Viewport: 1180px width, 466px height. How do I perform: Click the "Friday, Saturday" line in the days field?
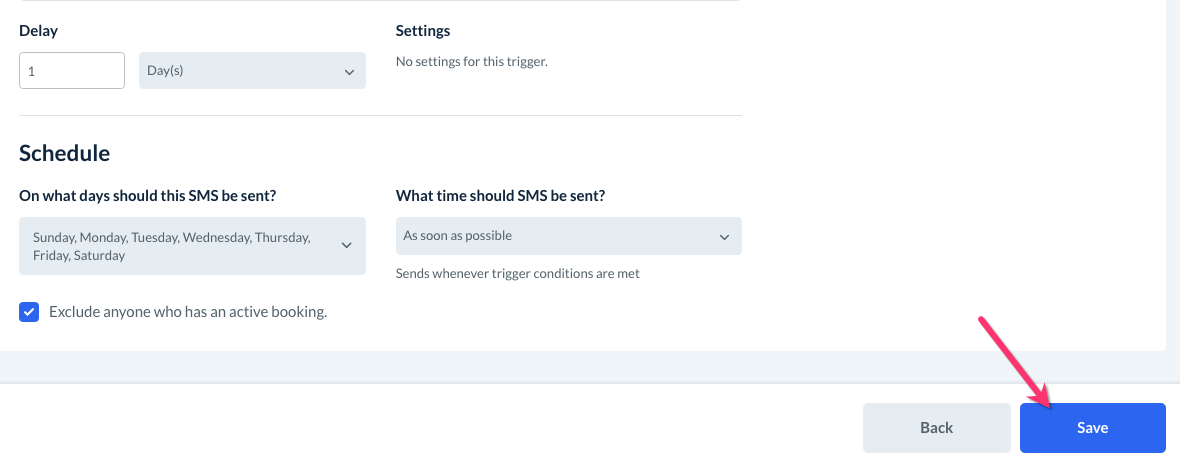click(x=79, y=256)
